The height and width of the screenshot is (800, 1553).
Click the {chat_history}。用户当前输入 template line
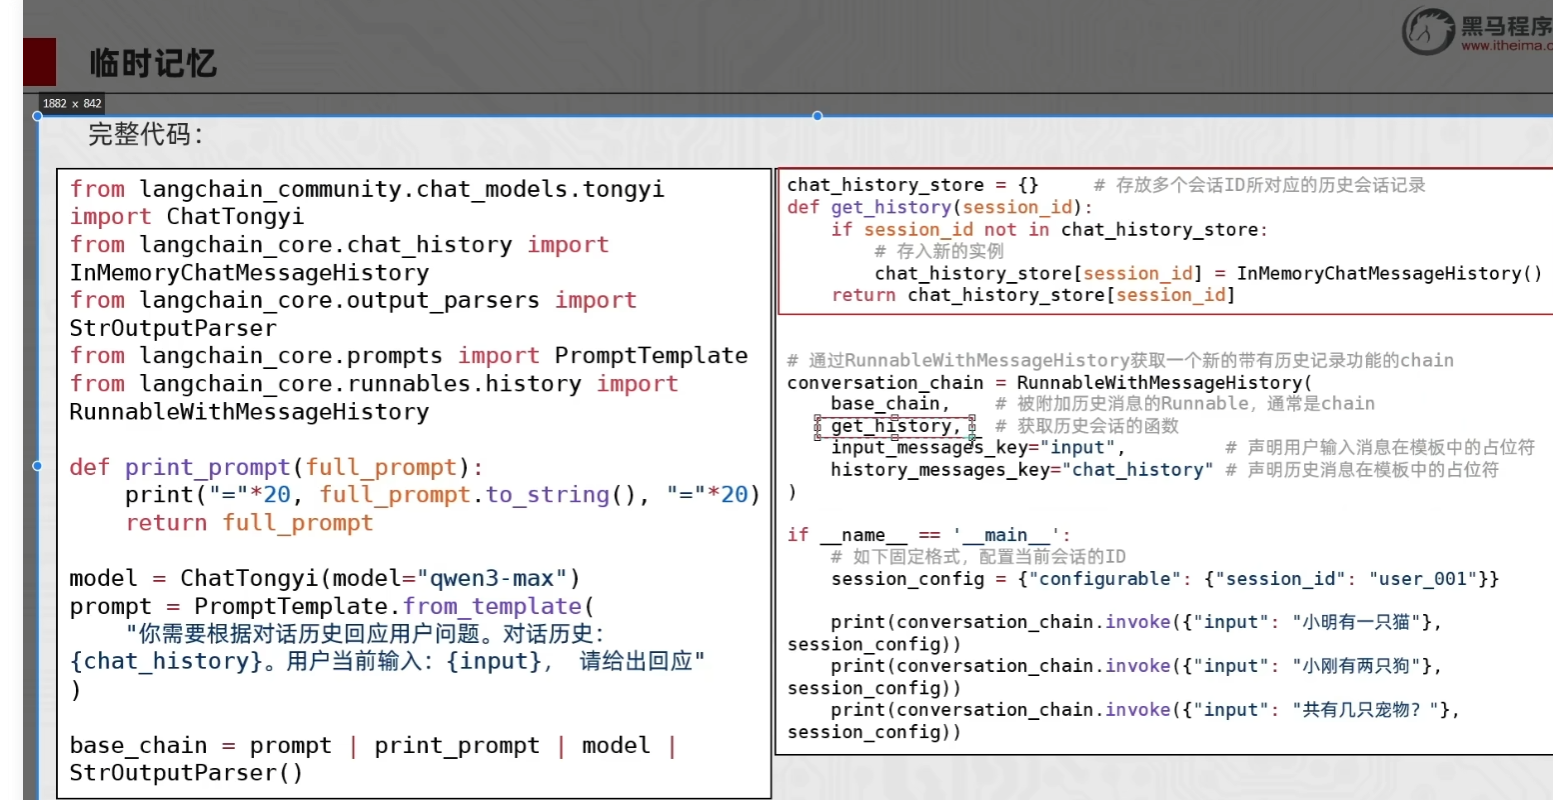pos(388,662)
